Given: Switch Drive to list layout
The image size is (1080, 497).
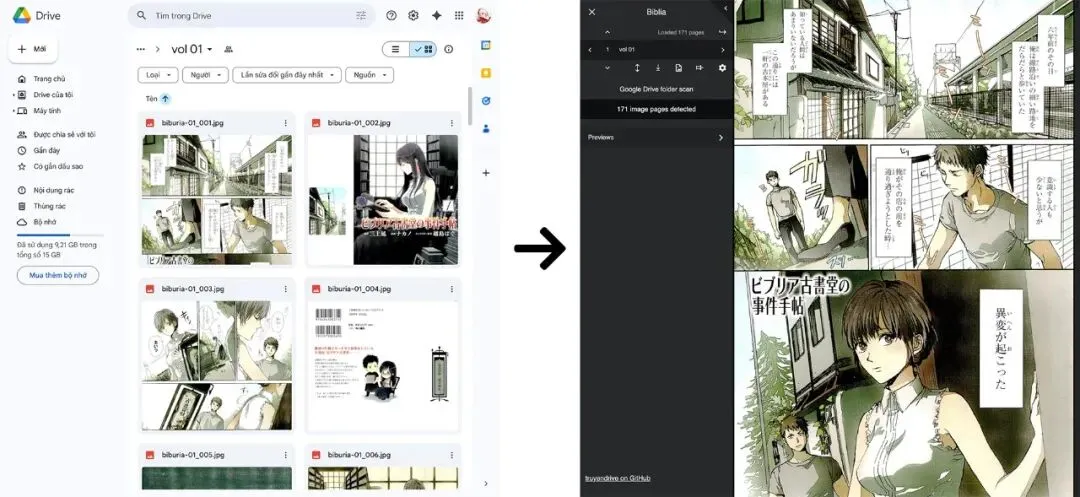Looking at the screenshot, I should (x=395, y=49).
